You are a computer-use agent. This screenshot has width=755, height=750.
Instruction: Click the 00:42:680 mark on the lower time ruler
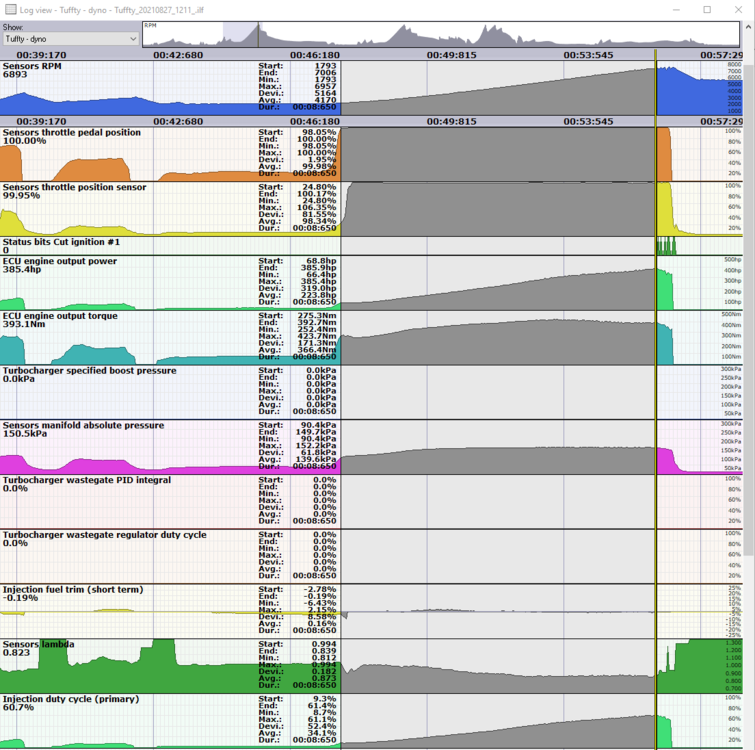coord(178,122)
